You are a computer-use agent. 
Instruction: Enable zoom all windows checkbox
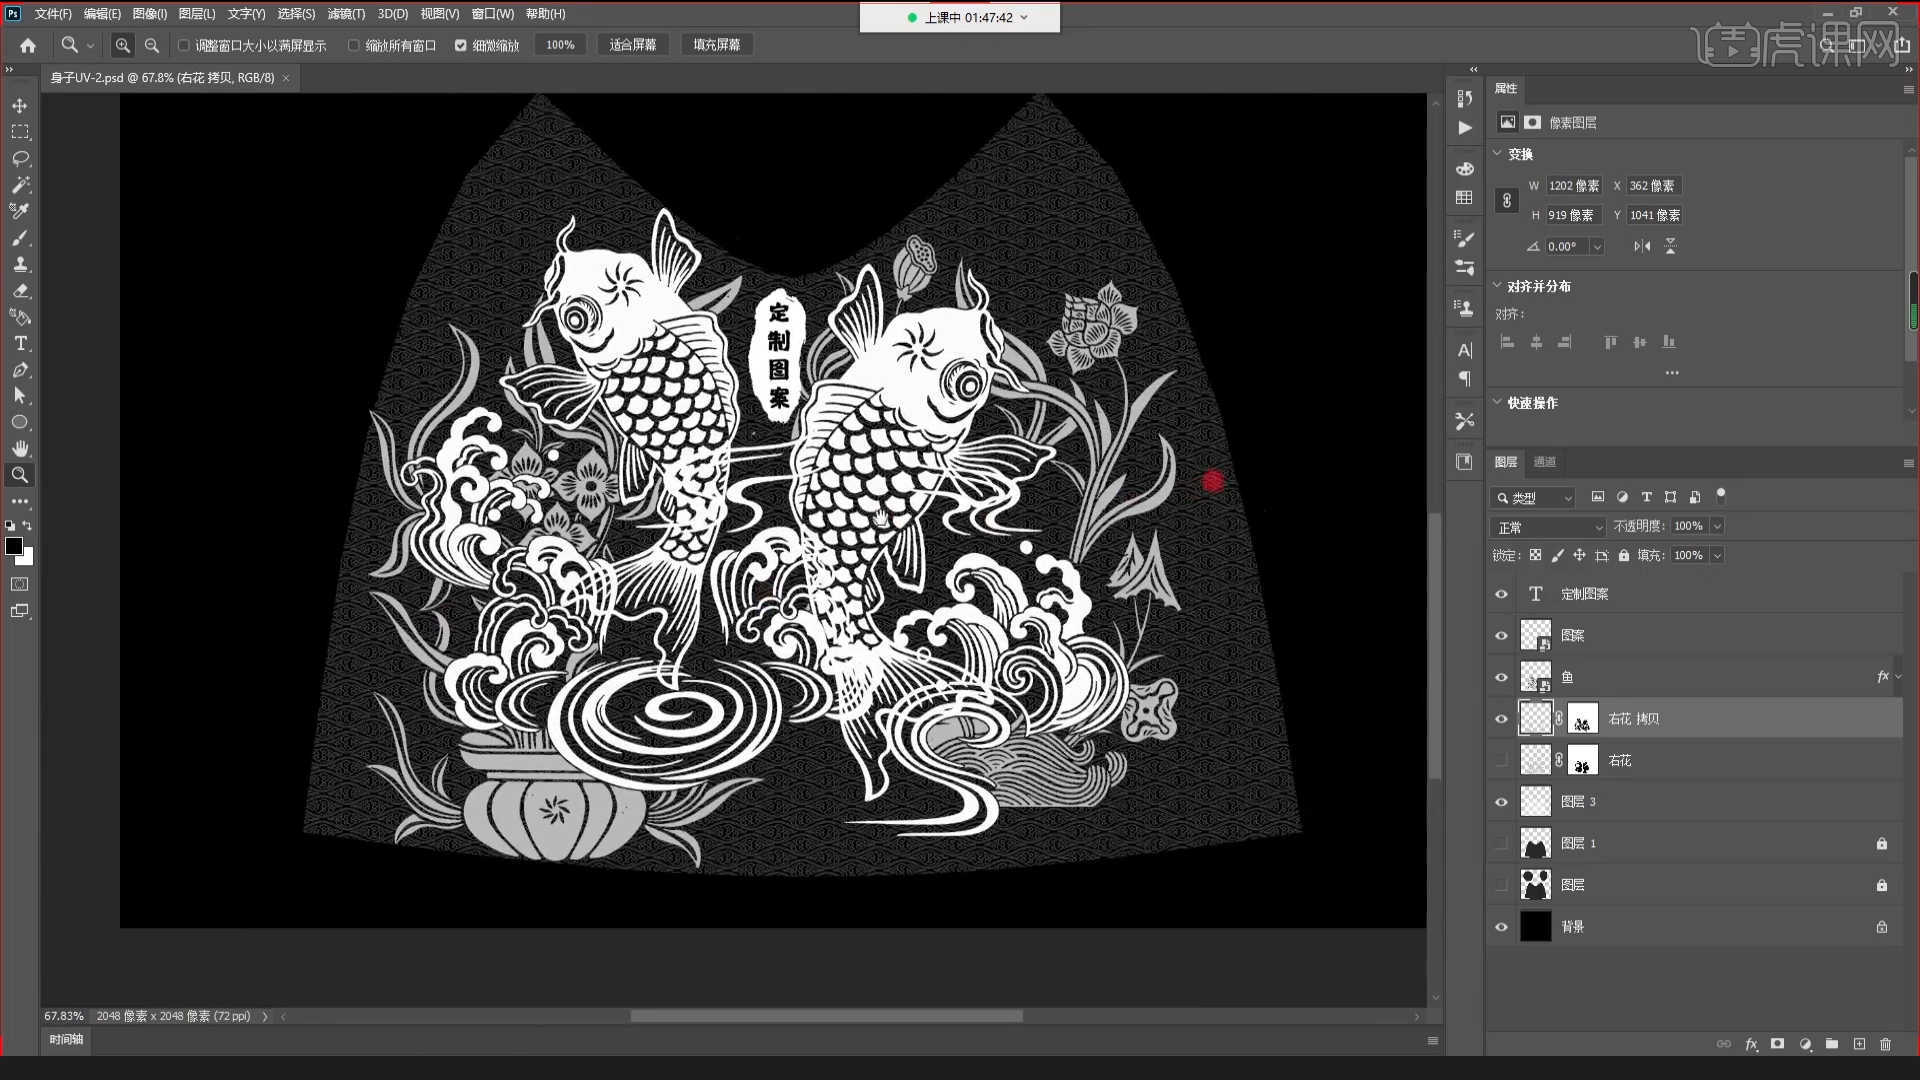tap(354, 45)
